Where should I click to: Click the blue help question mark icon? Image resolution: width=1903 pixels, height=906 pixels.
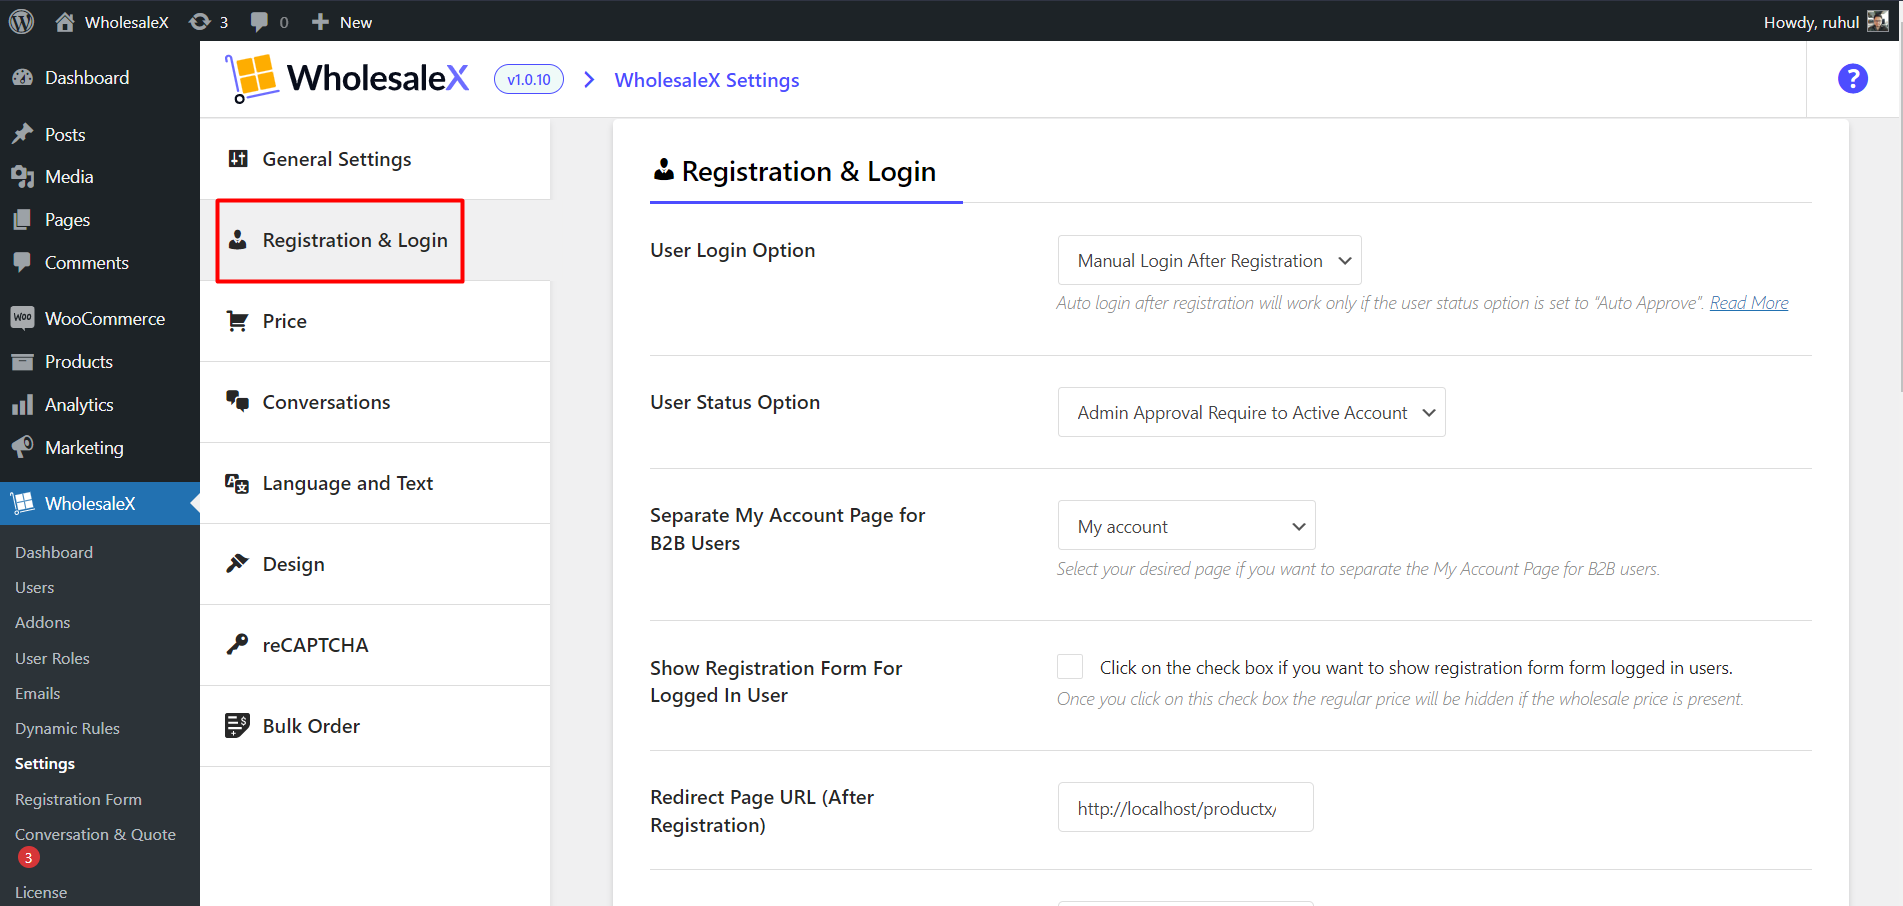1852,78
